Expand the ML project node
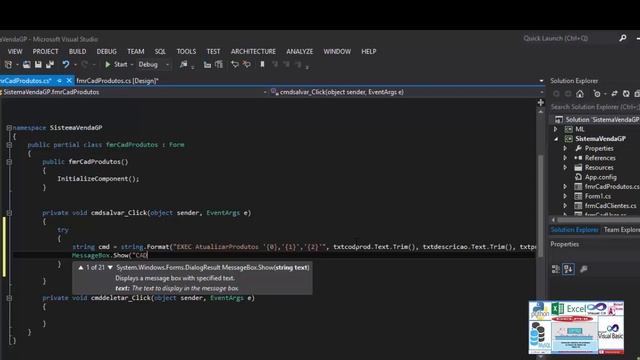 (556, 129)
